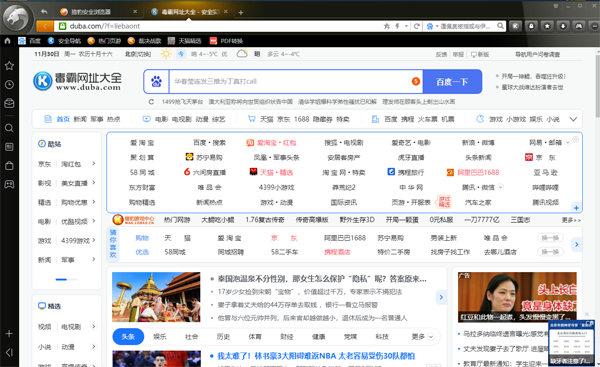Refresh hot searches with the small circular arrow

(151, 102)
